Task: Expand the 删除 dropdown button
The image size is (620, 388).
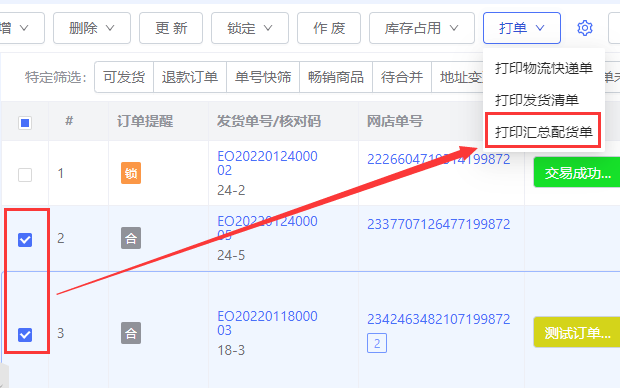Action: pyautogui.click(x=92, y=28)
